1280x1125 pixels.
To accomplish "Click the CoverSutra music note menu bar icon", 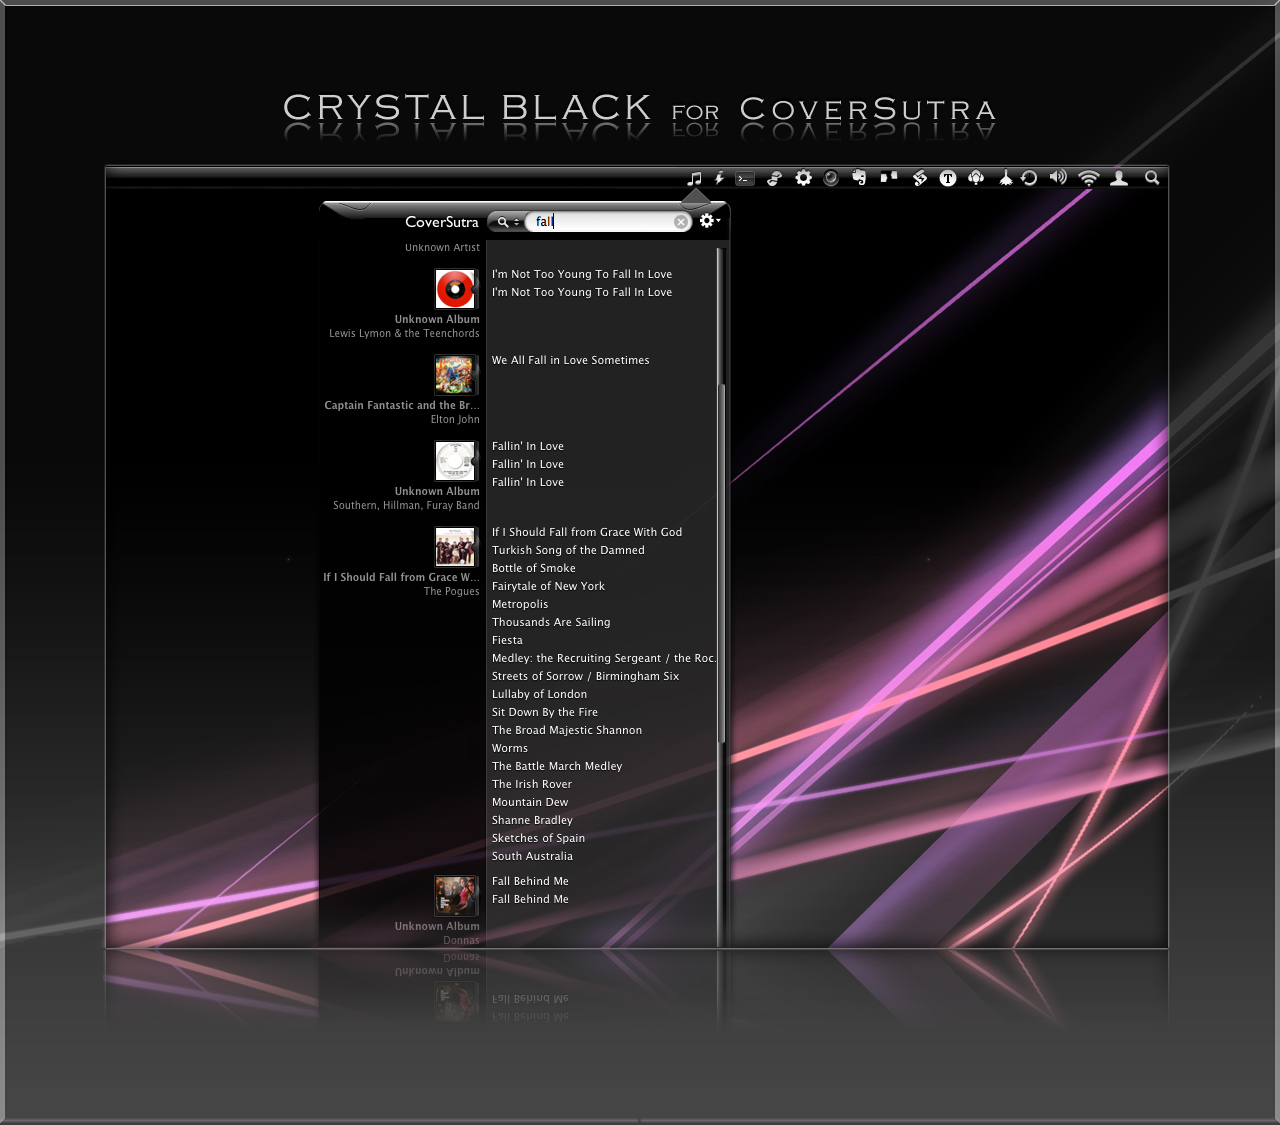I will point(695,178).
